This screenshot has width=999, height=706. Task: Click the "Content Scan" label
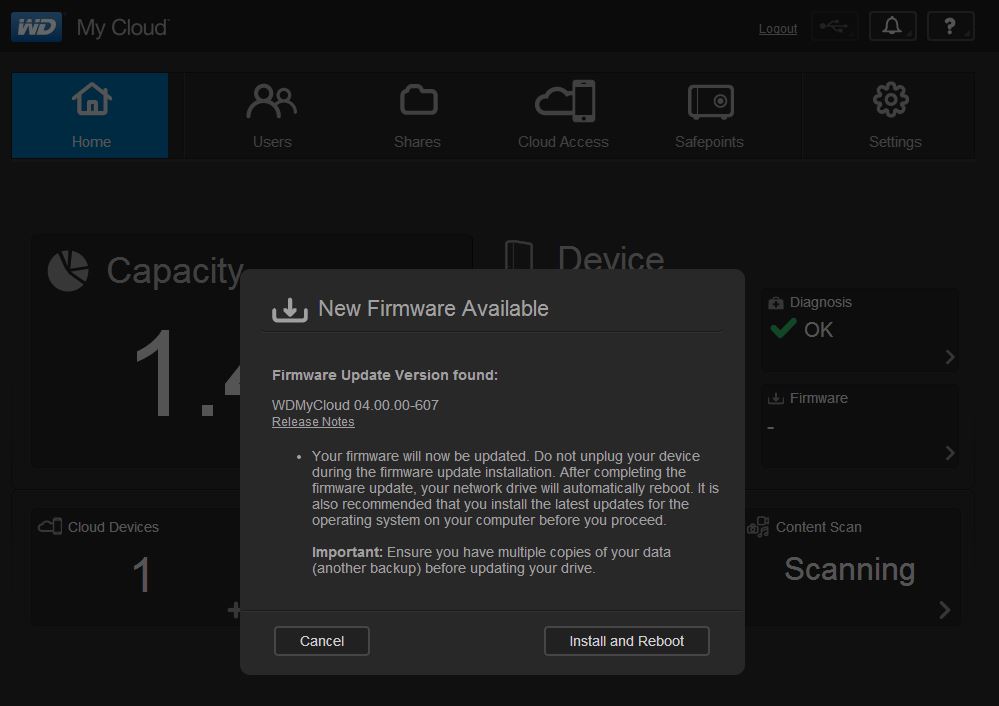coord(819,527)
